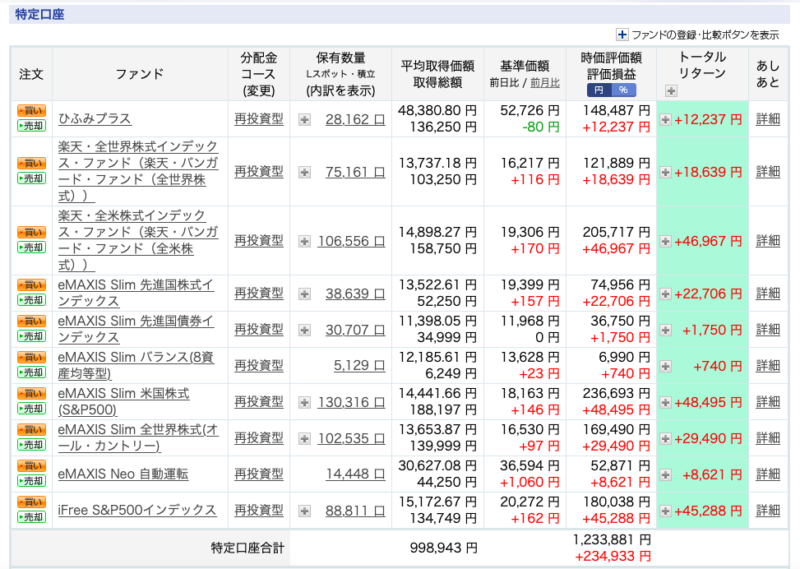Viewport: 800px width, 569px height.
Task: Open 楽天・全世界株式インデックス・ファンド link
Action: coord(138,171)
